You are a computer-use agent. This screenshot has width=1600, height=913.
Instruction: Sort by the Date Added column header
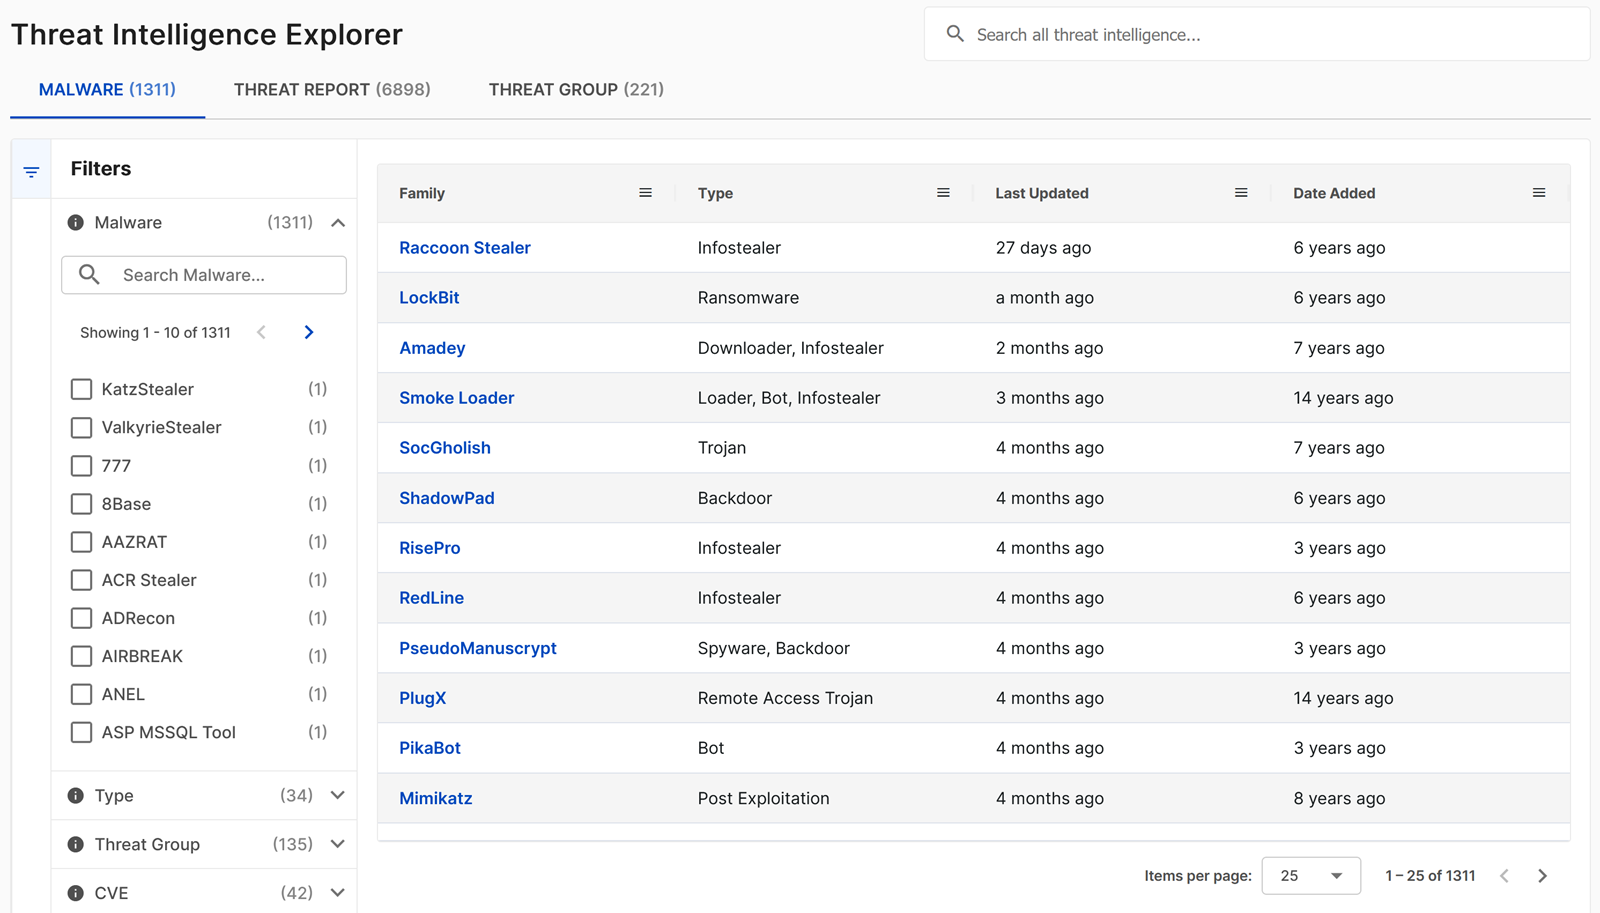[x=1334, y=193]
